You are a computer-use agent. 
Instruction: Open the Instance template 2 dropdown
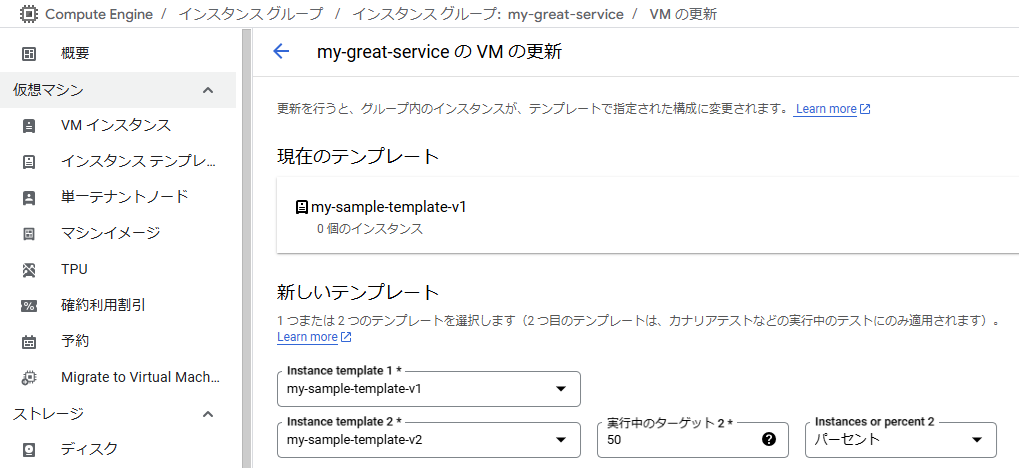429,439
